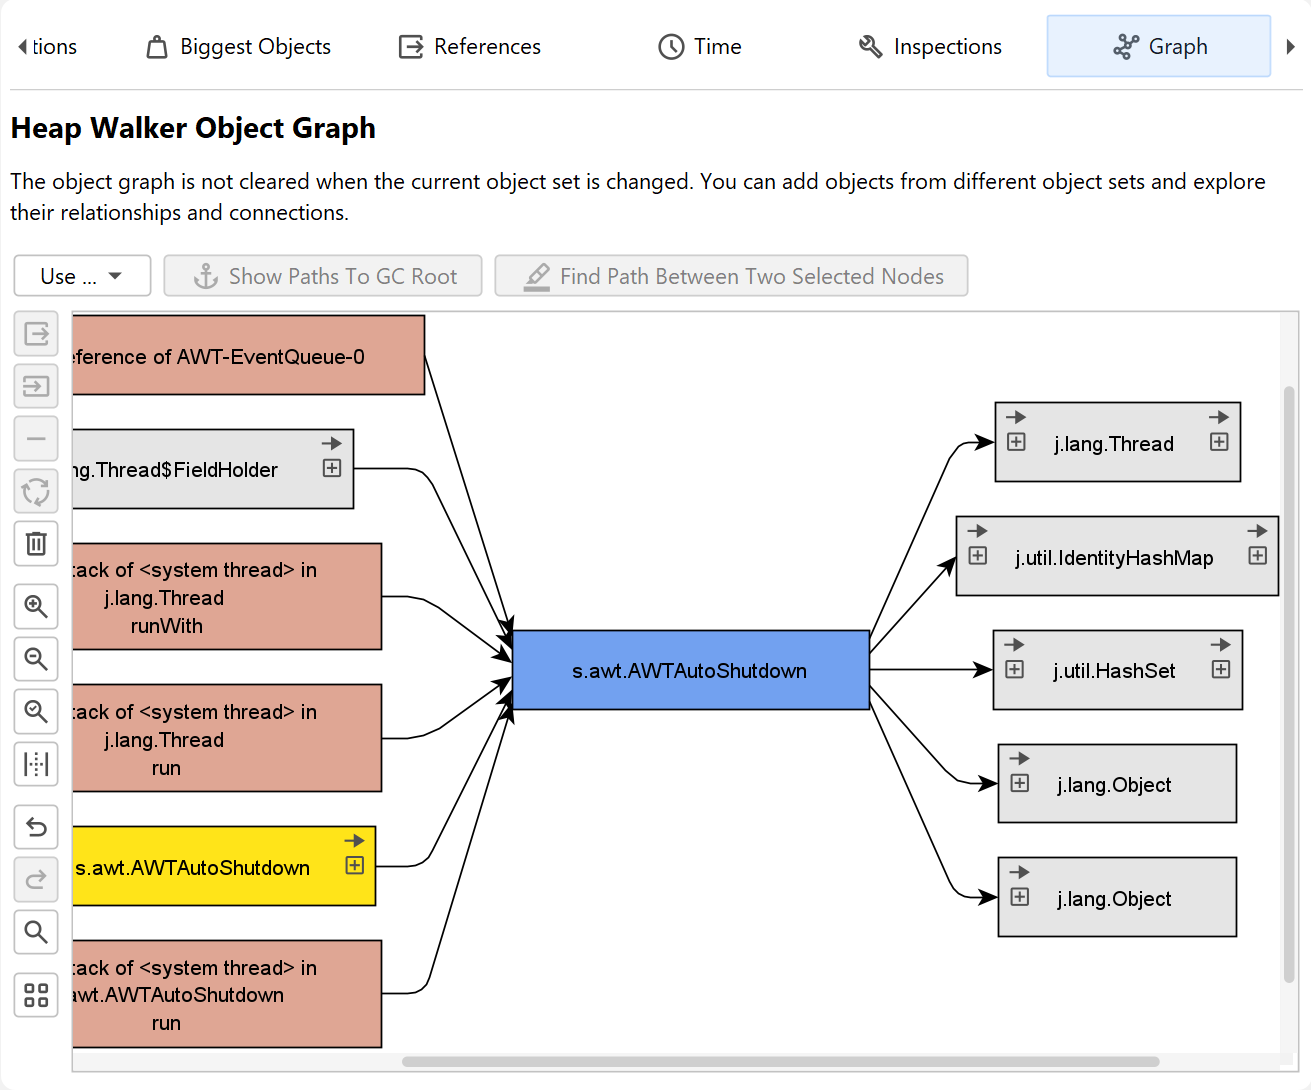Click the four-squares grid icon in the toolbar

click(x=36, y=995)
